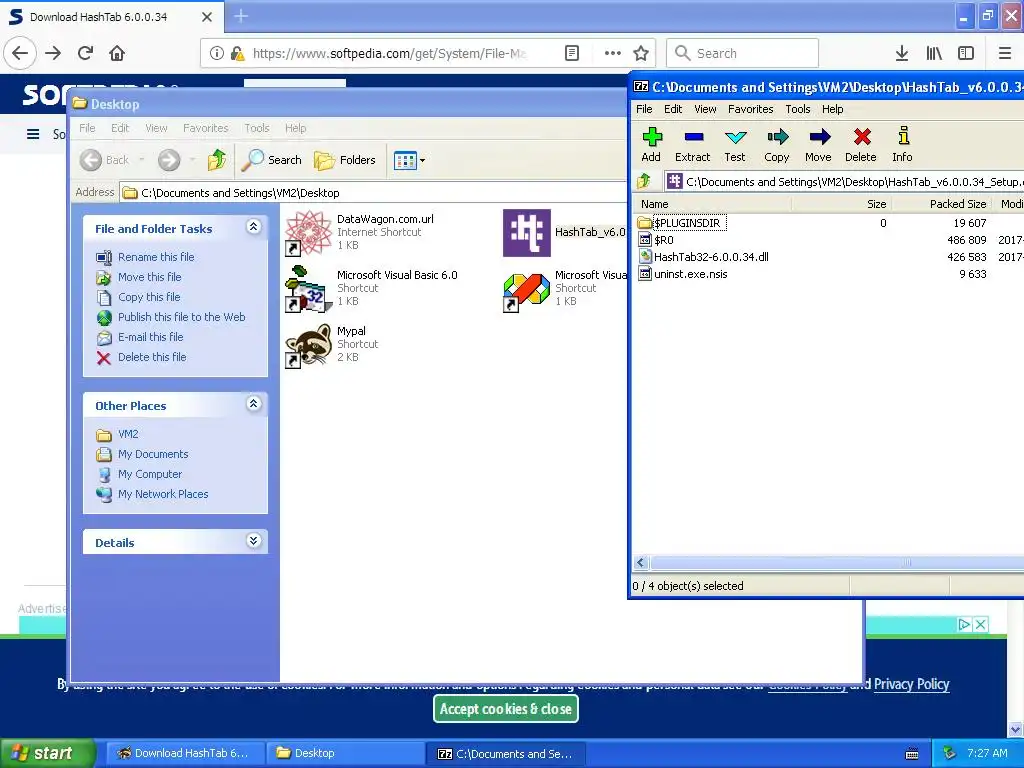The height and width of the screenshot is (768, 1024).
Task: Select DataWagon.com.url shortcut icon
Action: tap(308, 232)
